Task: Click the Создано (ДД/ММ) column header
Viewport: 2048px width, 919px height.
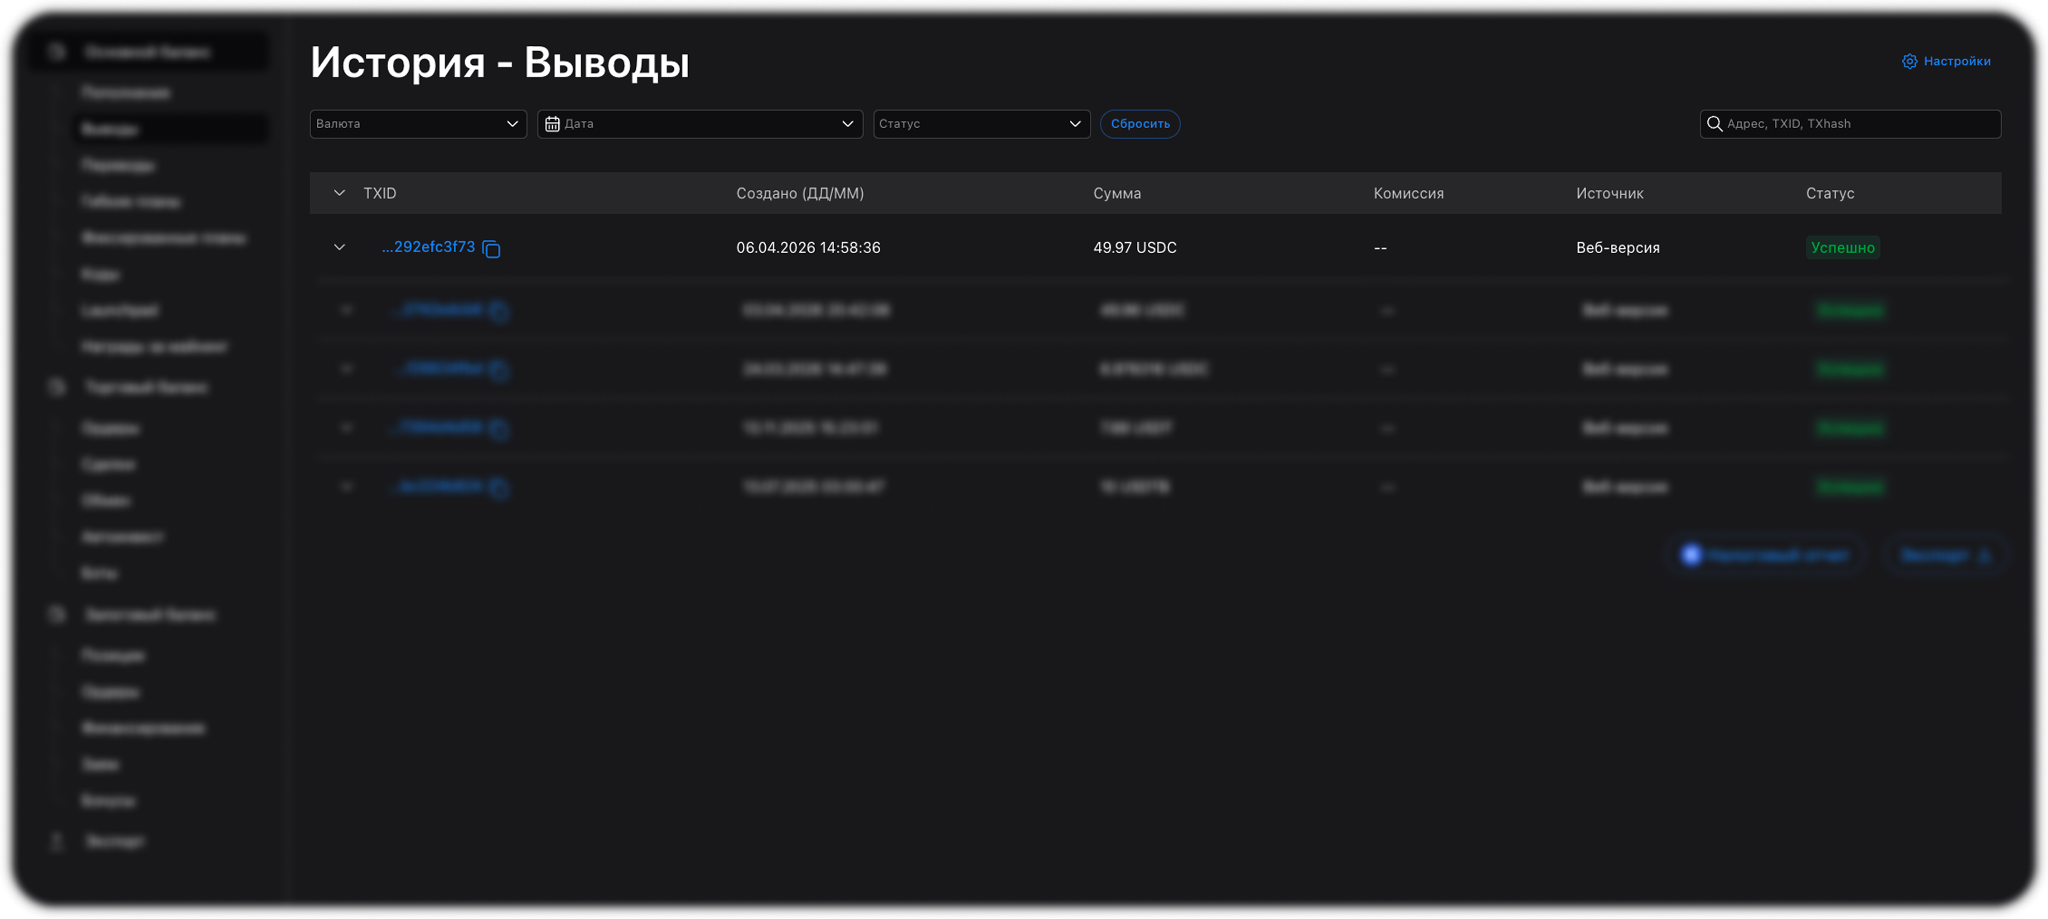Action: (800, 193)
